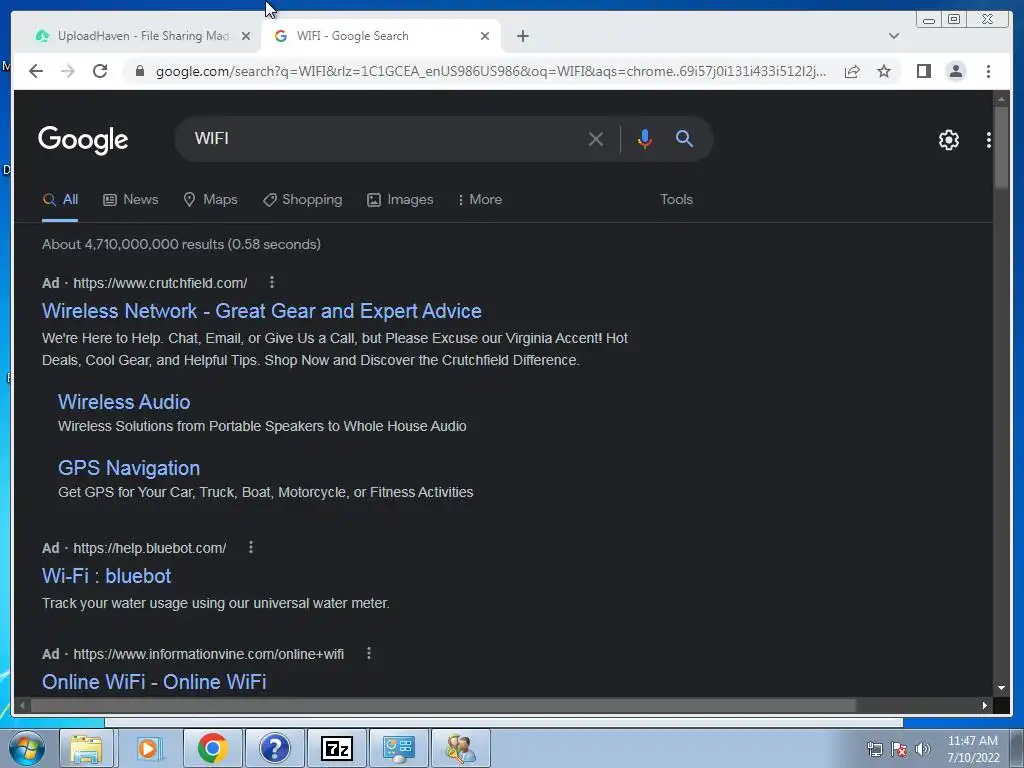
Task: Clear the search box text
Action: (x=595, y=139)
